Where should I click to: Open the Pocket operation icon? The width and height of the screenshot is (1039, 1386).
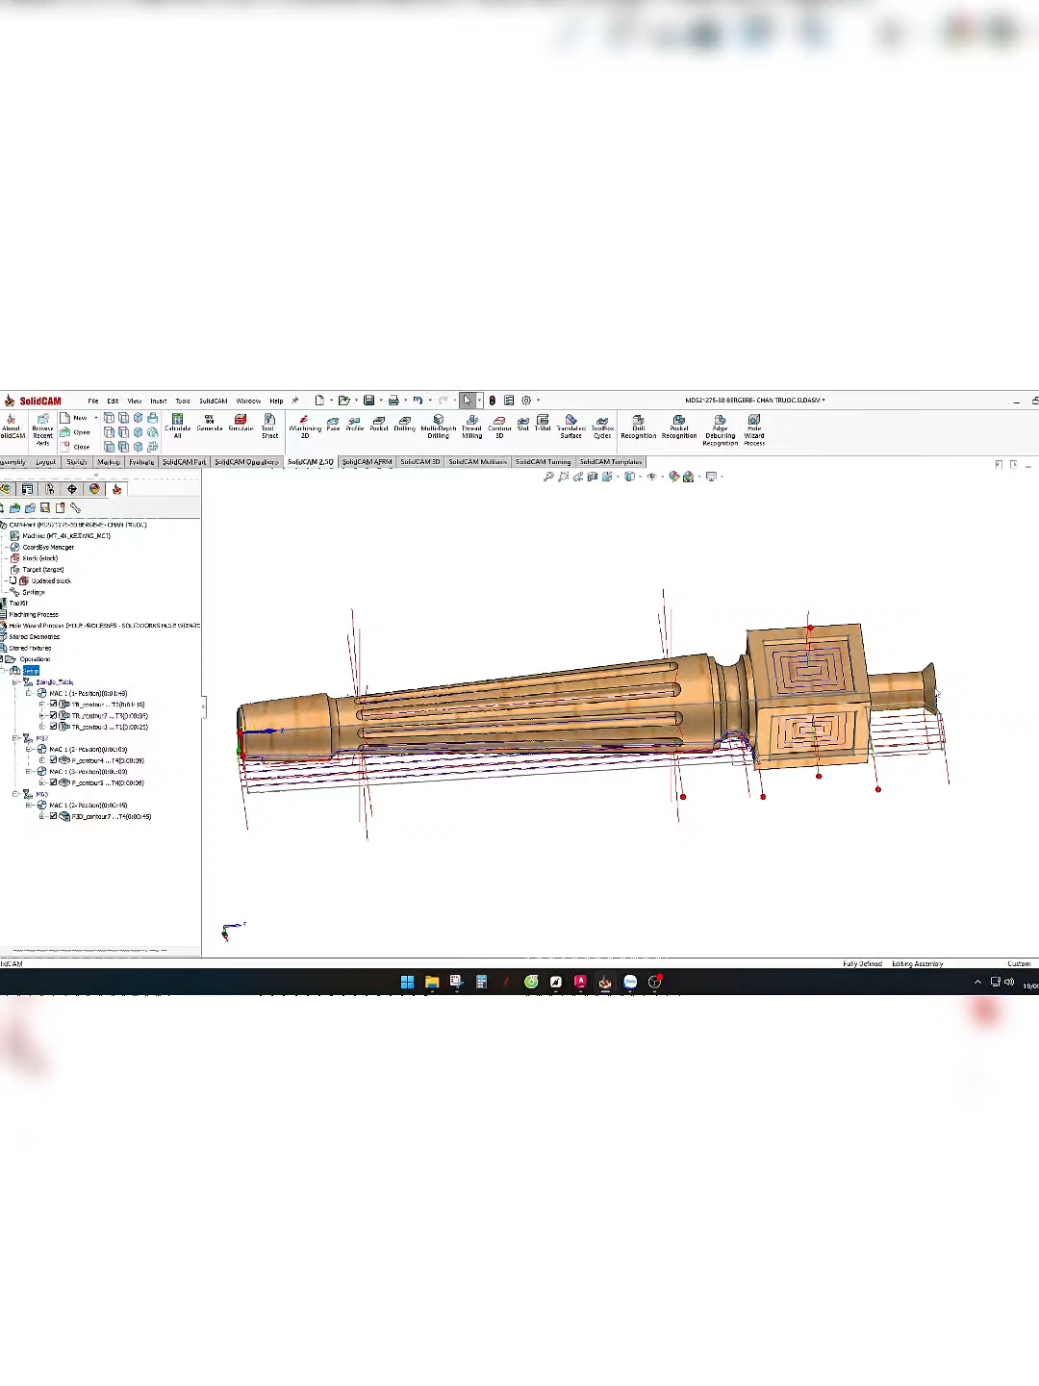click(x=377, y=426)
